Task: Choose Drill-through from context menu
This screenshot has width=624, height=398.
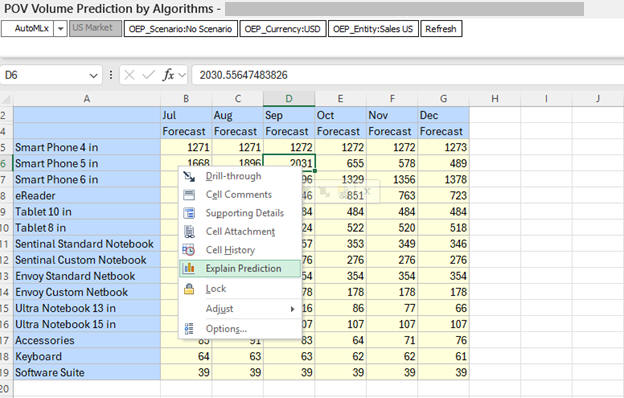Action: (x=240, y=176)
